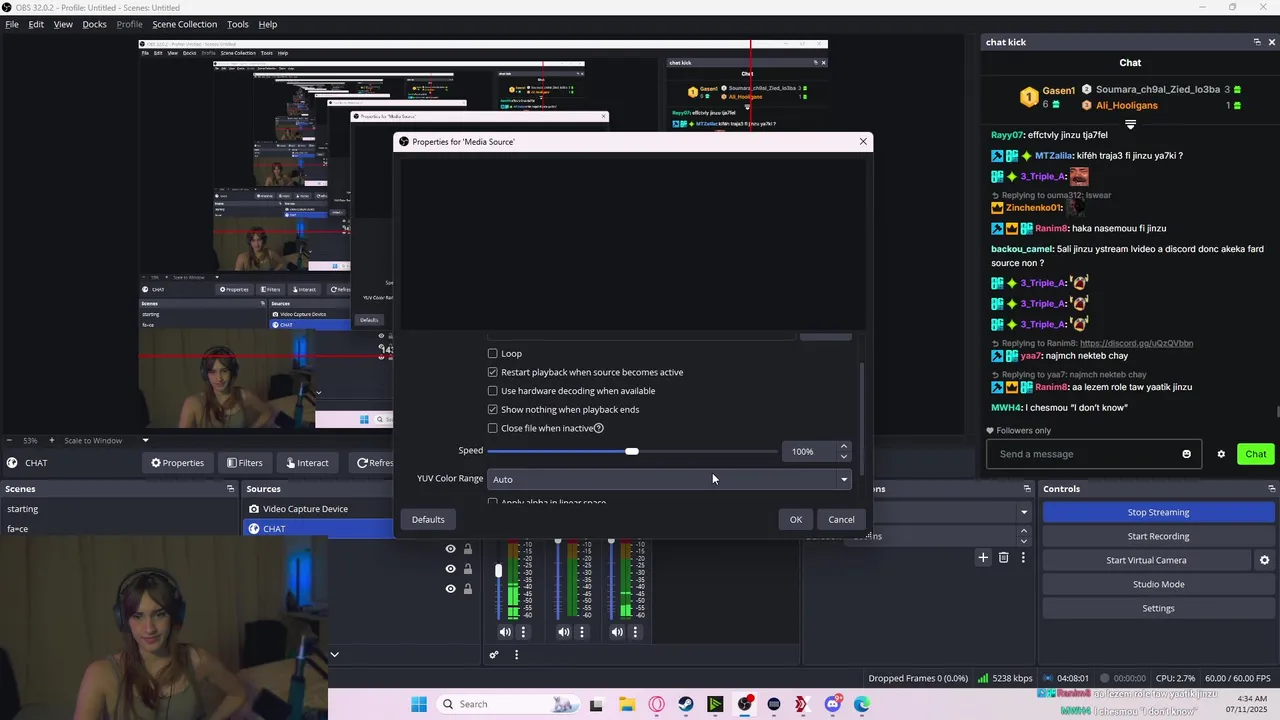Open File Explorer from the taskbar

[x=627, y=704]
